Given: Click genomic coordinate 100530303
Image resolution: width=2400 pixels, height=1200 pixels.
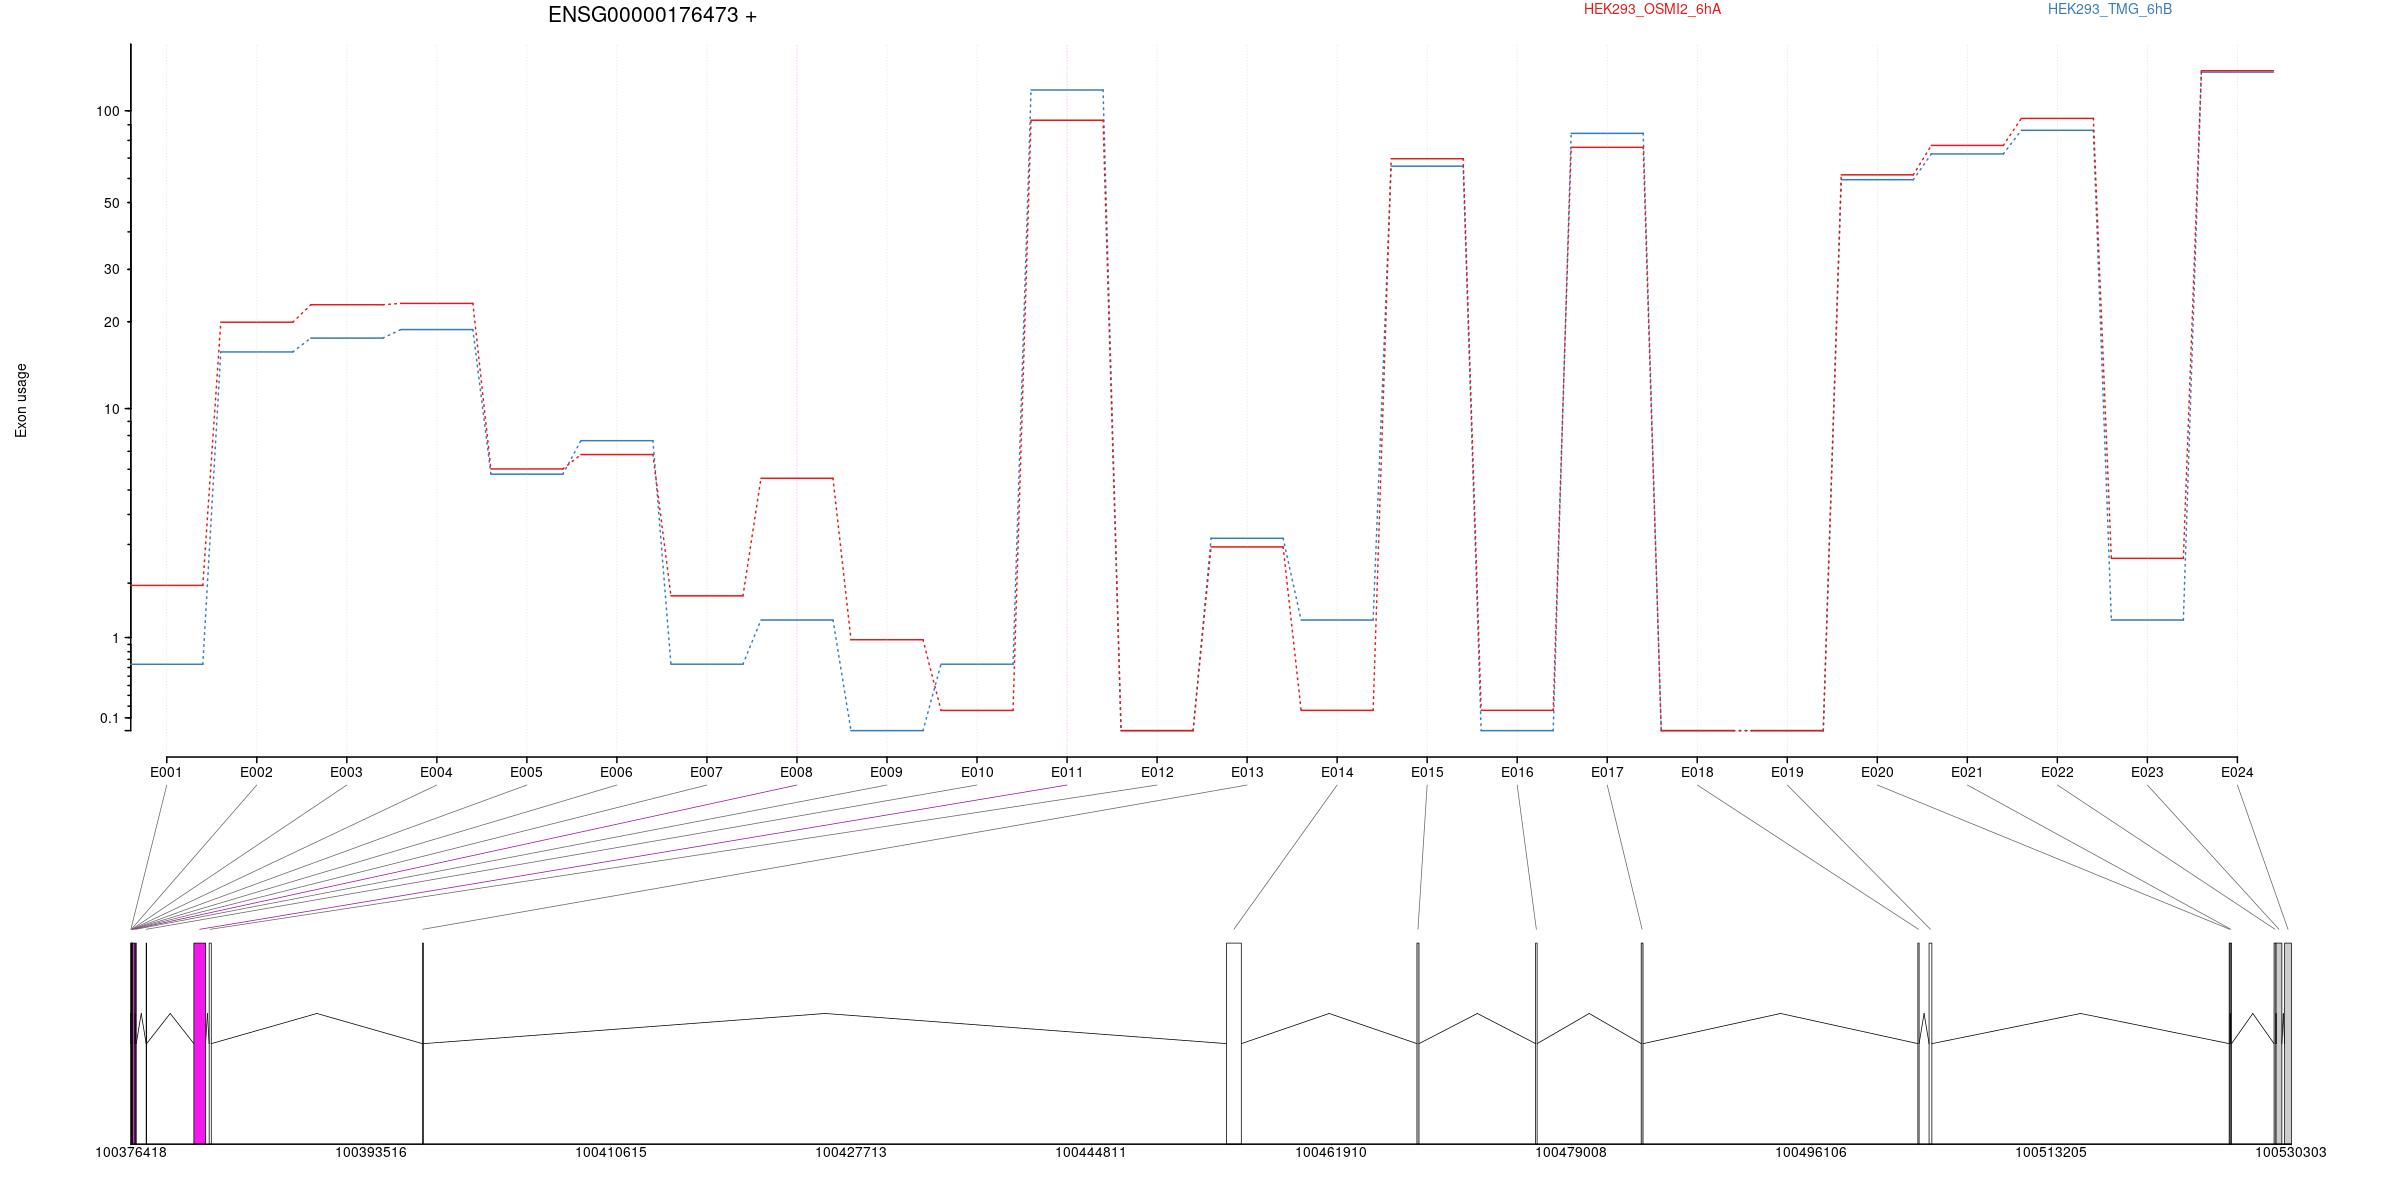Looking at the screenshot, I should (x=2290, y=1153).
